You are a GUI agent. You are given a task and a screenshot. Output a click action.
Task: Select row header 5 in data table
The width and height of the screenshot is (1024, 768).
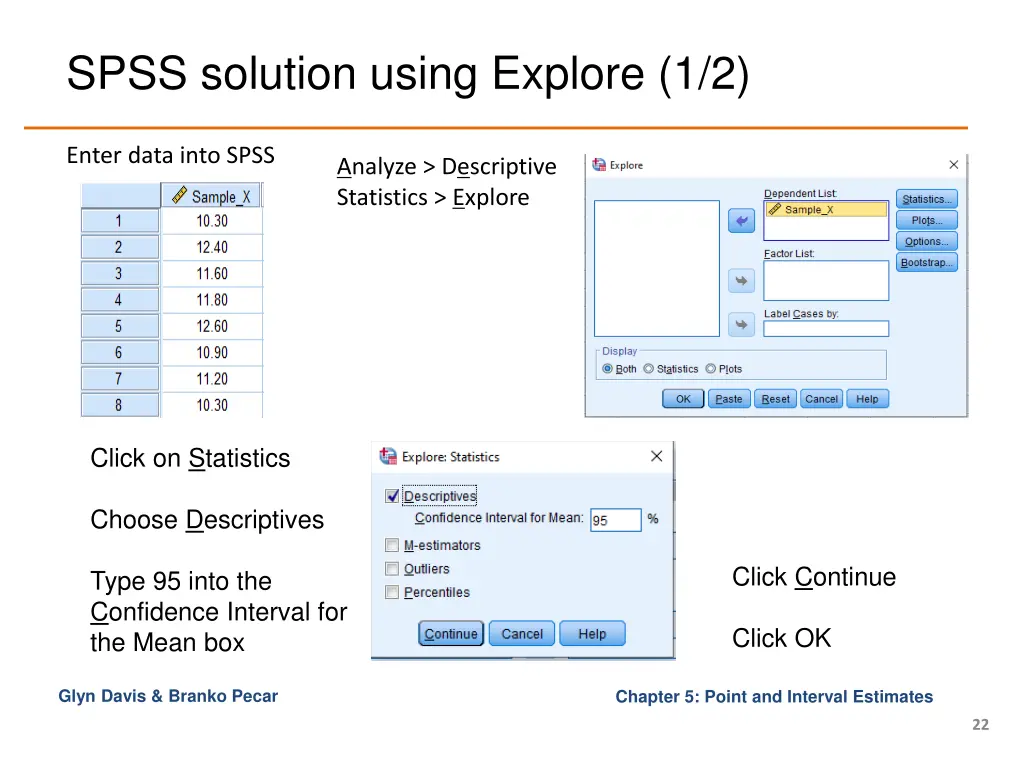pyautogui.click(x=120, y=326)
